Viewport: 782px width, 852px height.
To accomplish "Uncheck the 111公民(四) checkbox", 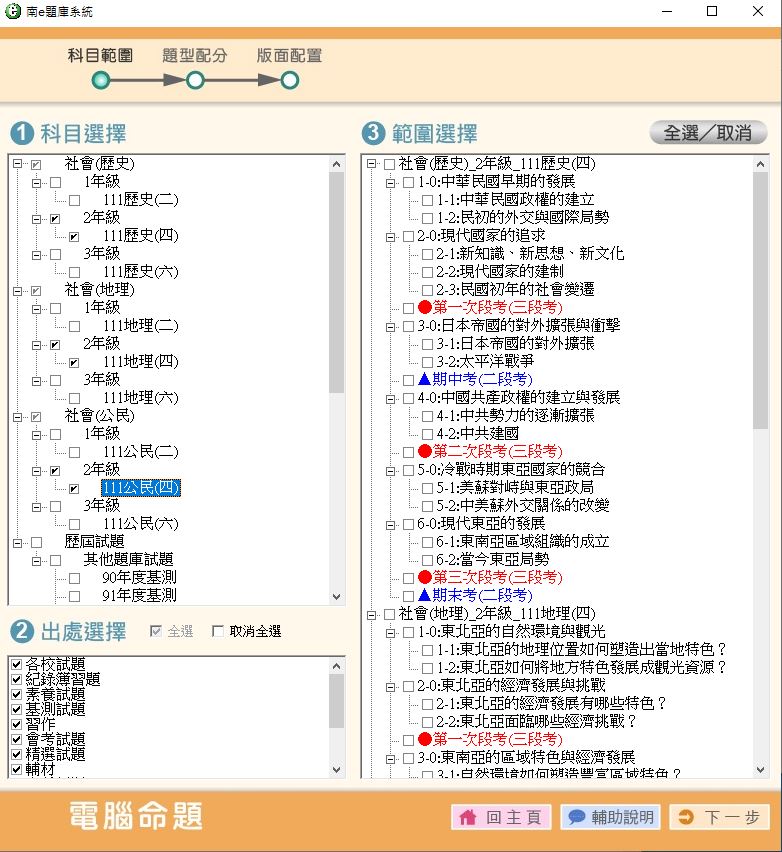I will coord(74,488).
